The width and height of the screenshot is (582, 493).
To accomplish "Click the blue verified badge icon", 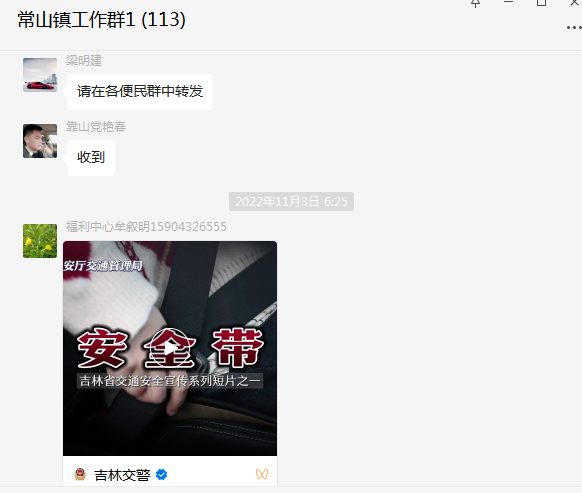I will tap(161, 474).
